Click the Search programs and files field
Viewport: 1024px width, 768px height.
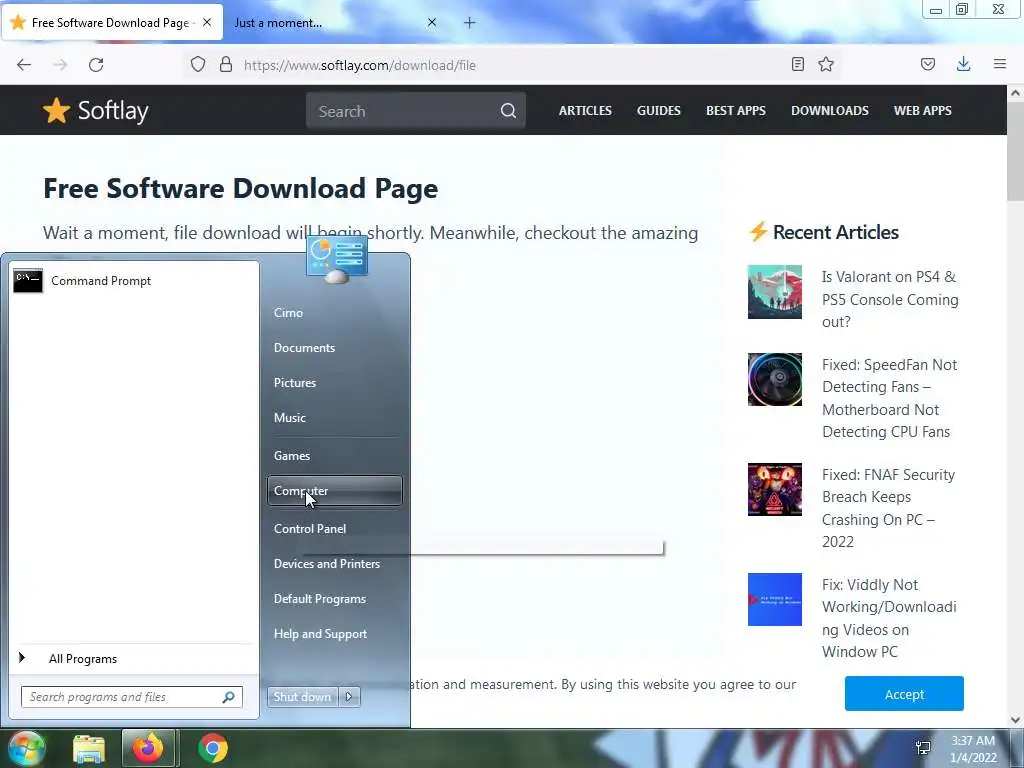coord(132,697)
